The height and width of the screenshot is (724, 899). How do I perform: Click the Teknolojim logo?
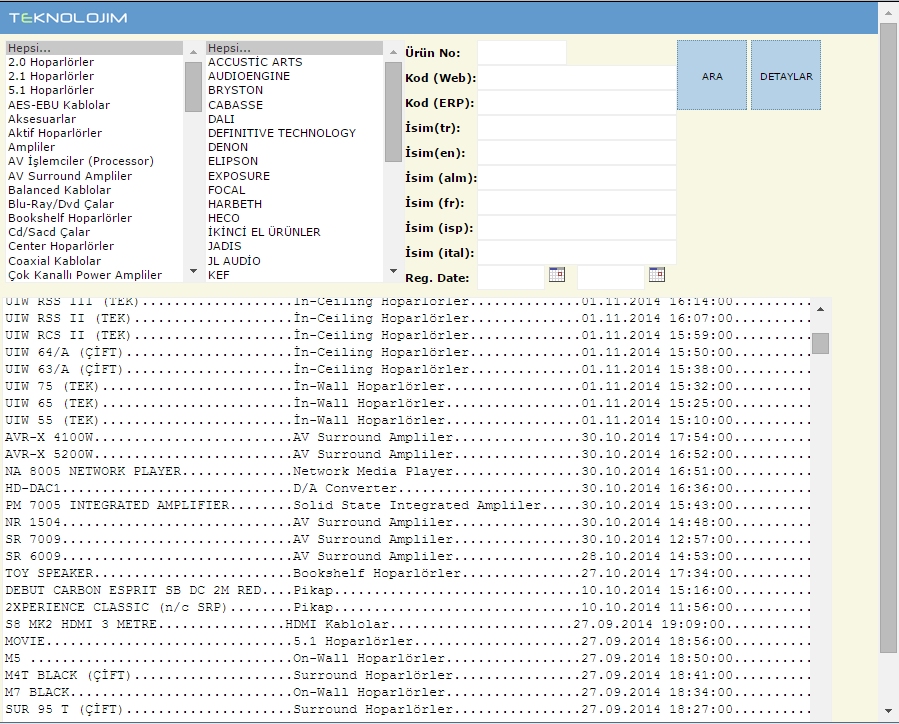[68, 18]
